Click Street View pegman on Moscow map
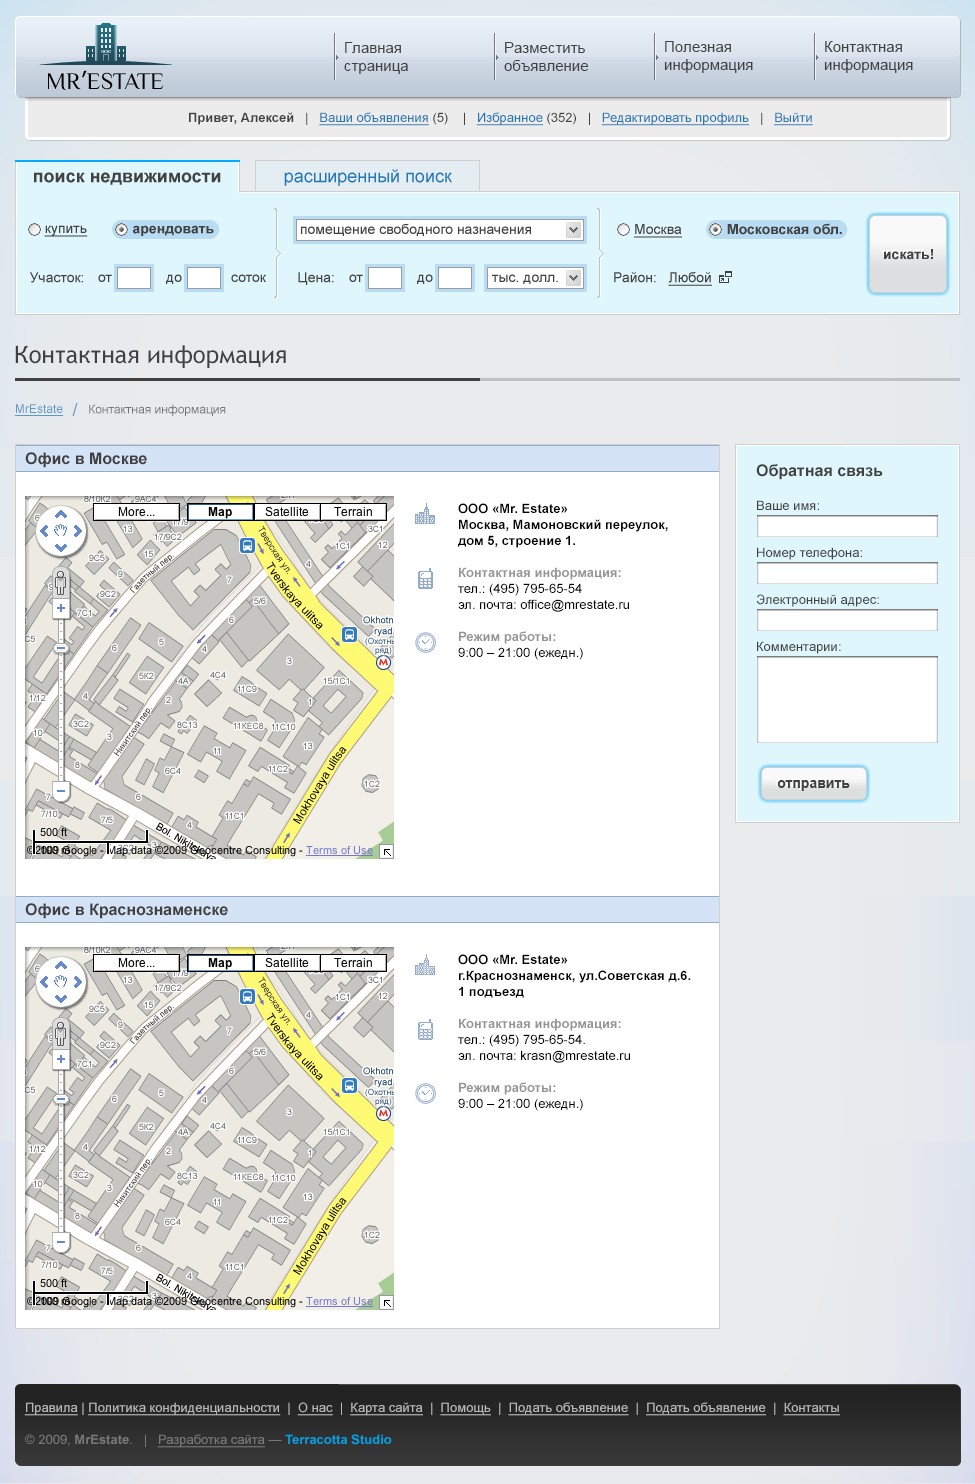 pyautogui.click(x=60, y=582)
